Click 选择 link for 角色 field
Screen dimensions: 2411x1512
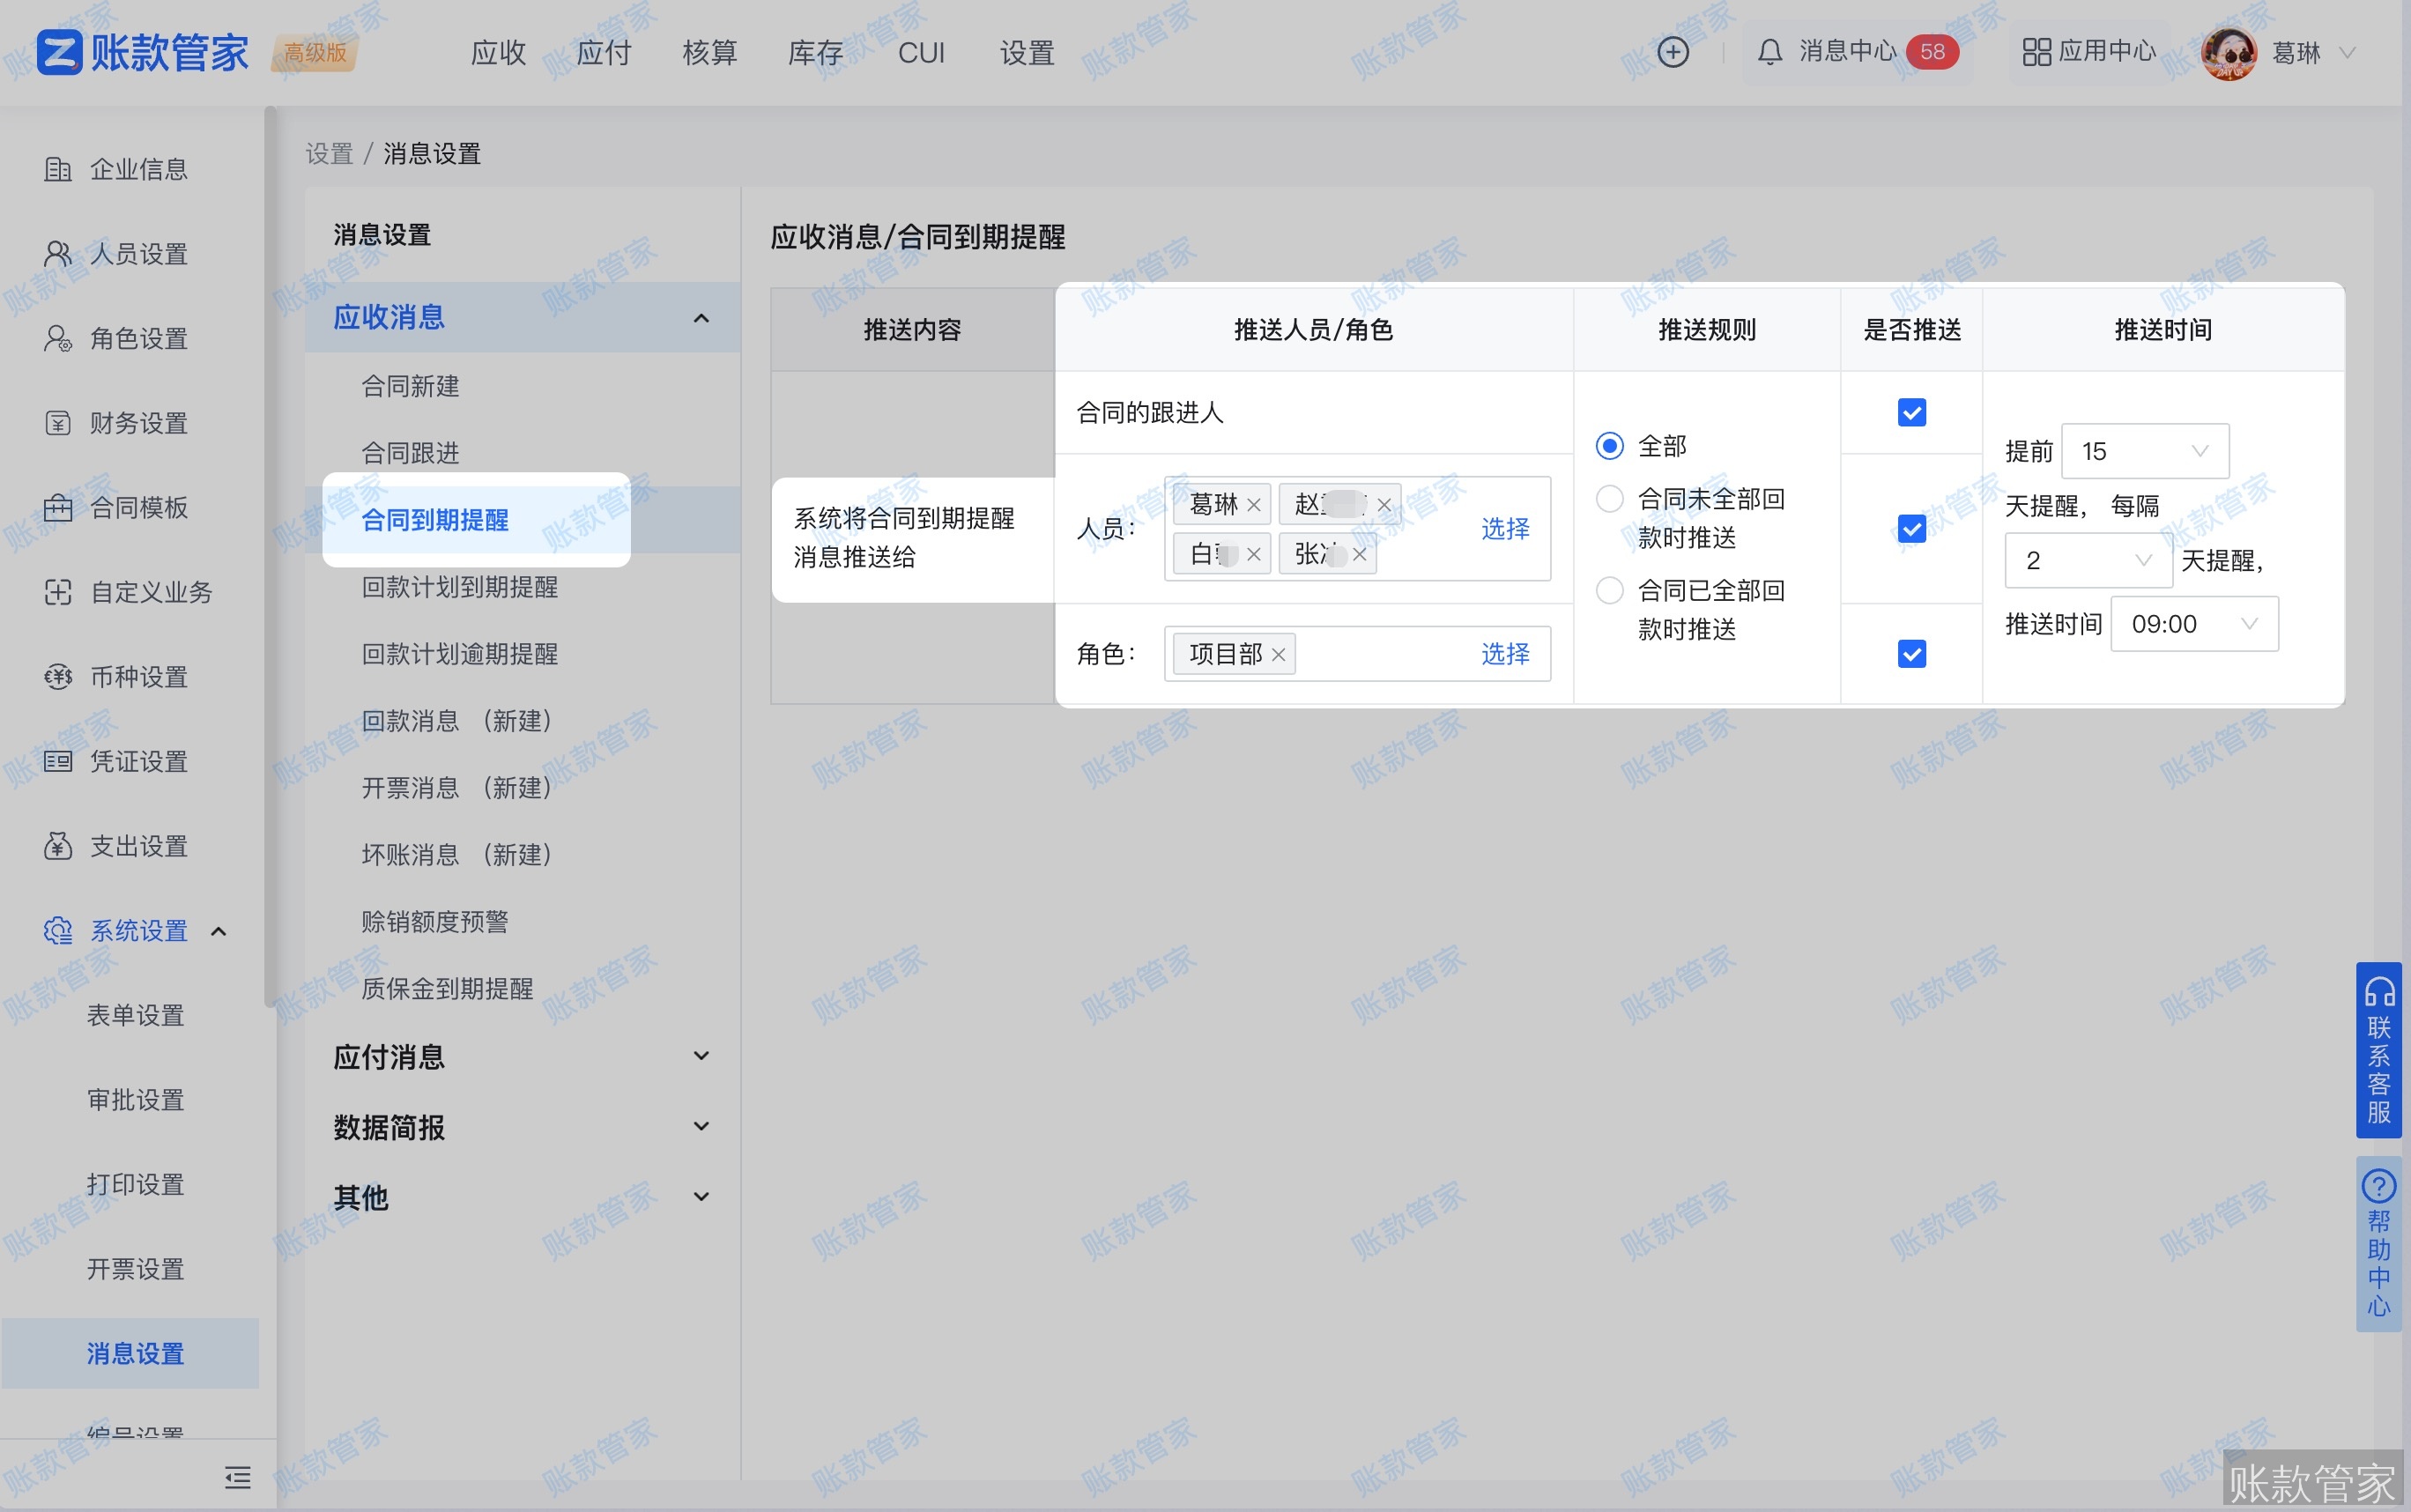tap(1505, 654)
